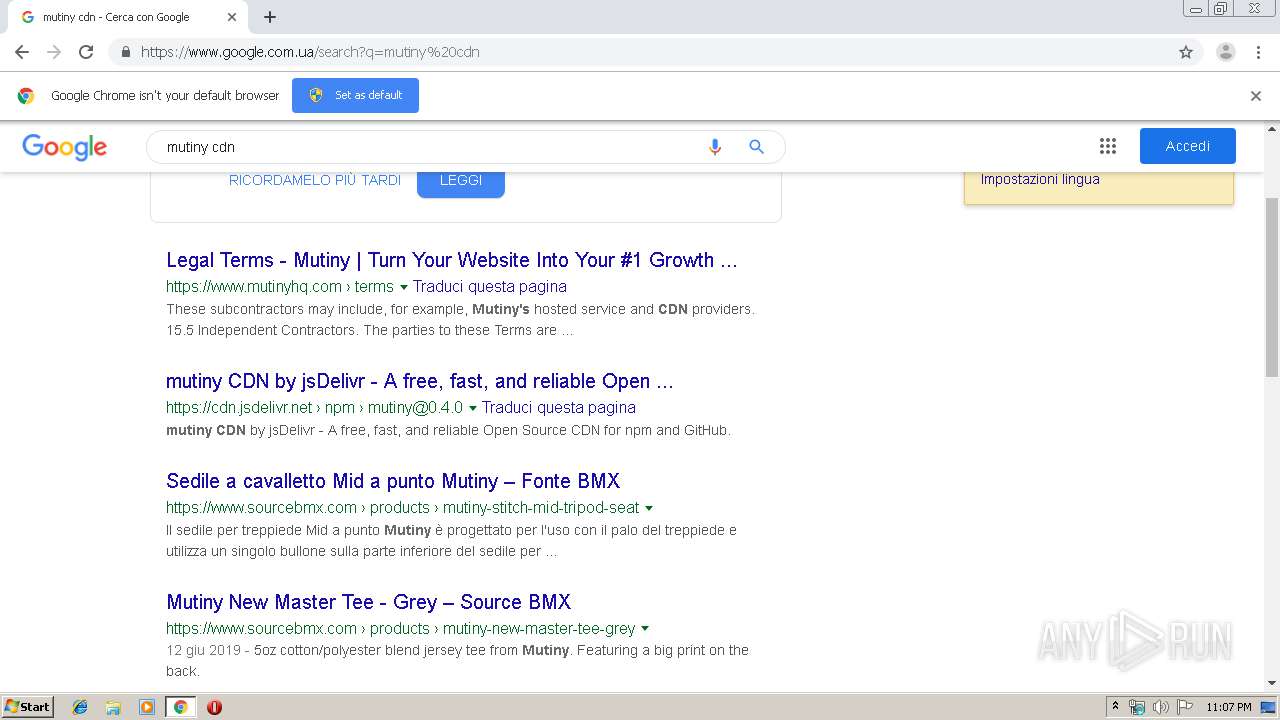Open Impostazioni lingua link
This screenshot has height=720, width=1280.
click(1040, 179)
